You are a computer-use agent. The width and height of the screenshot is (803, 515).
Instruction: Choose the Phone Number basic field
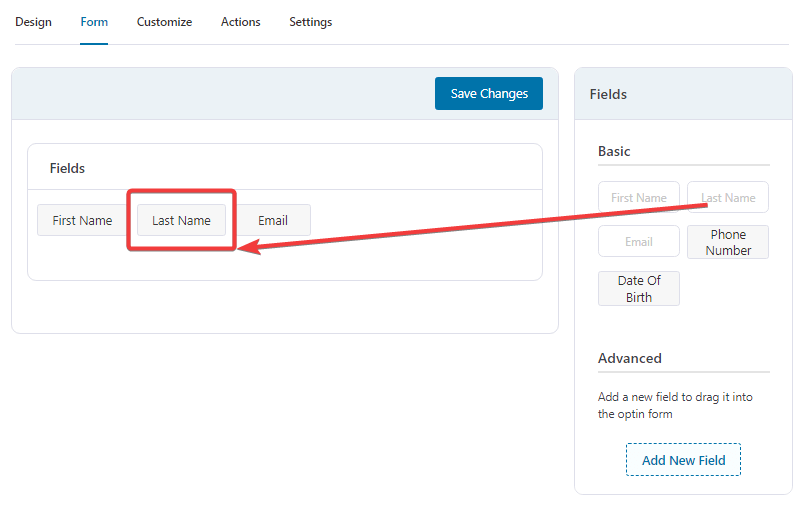coord(728,242)
